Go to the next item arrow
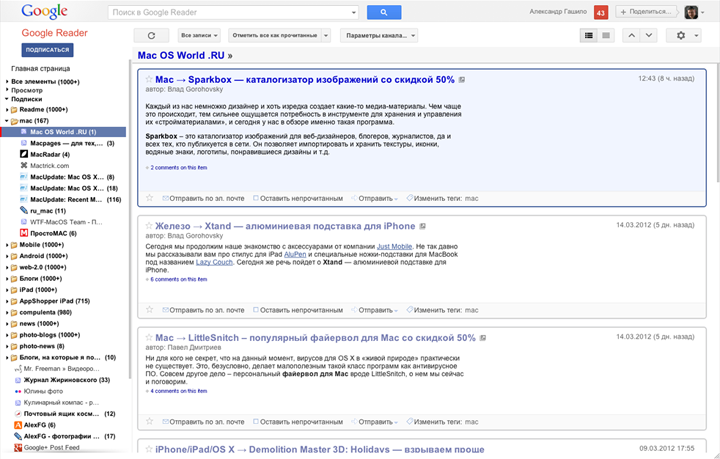The height and width of the screenshot is (459, 720). [648, 35]
